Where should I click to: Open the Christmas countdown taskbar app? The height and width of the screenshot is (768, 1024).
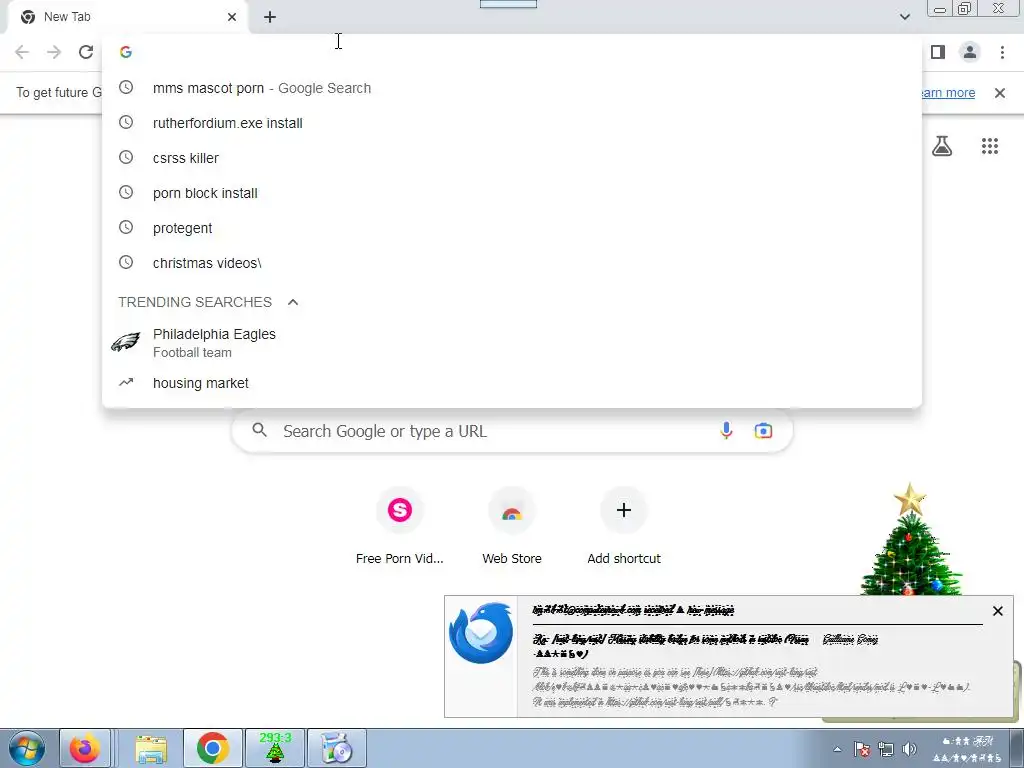click(x=275, y=748)
